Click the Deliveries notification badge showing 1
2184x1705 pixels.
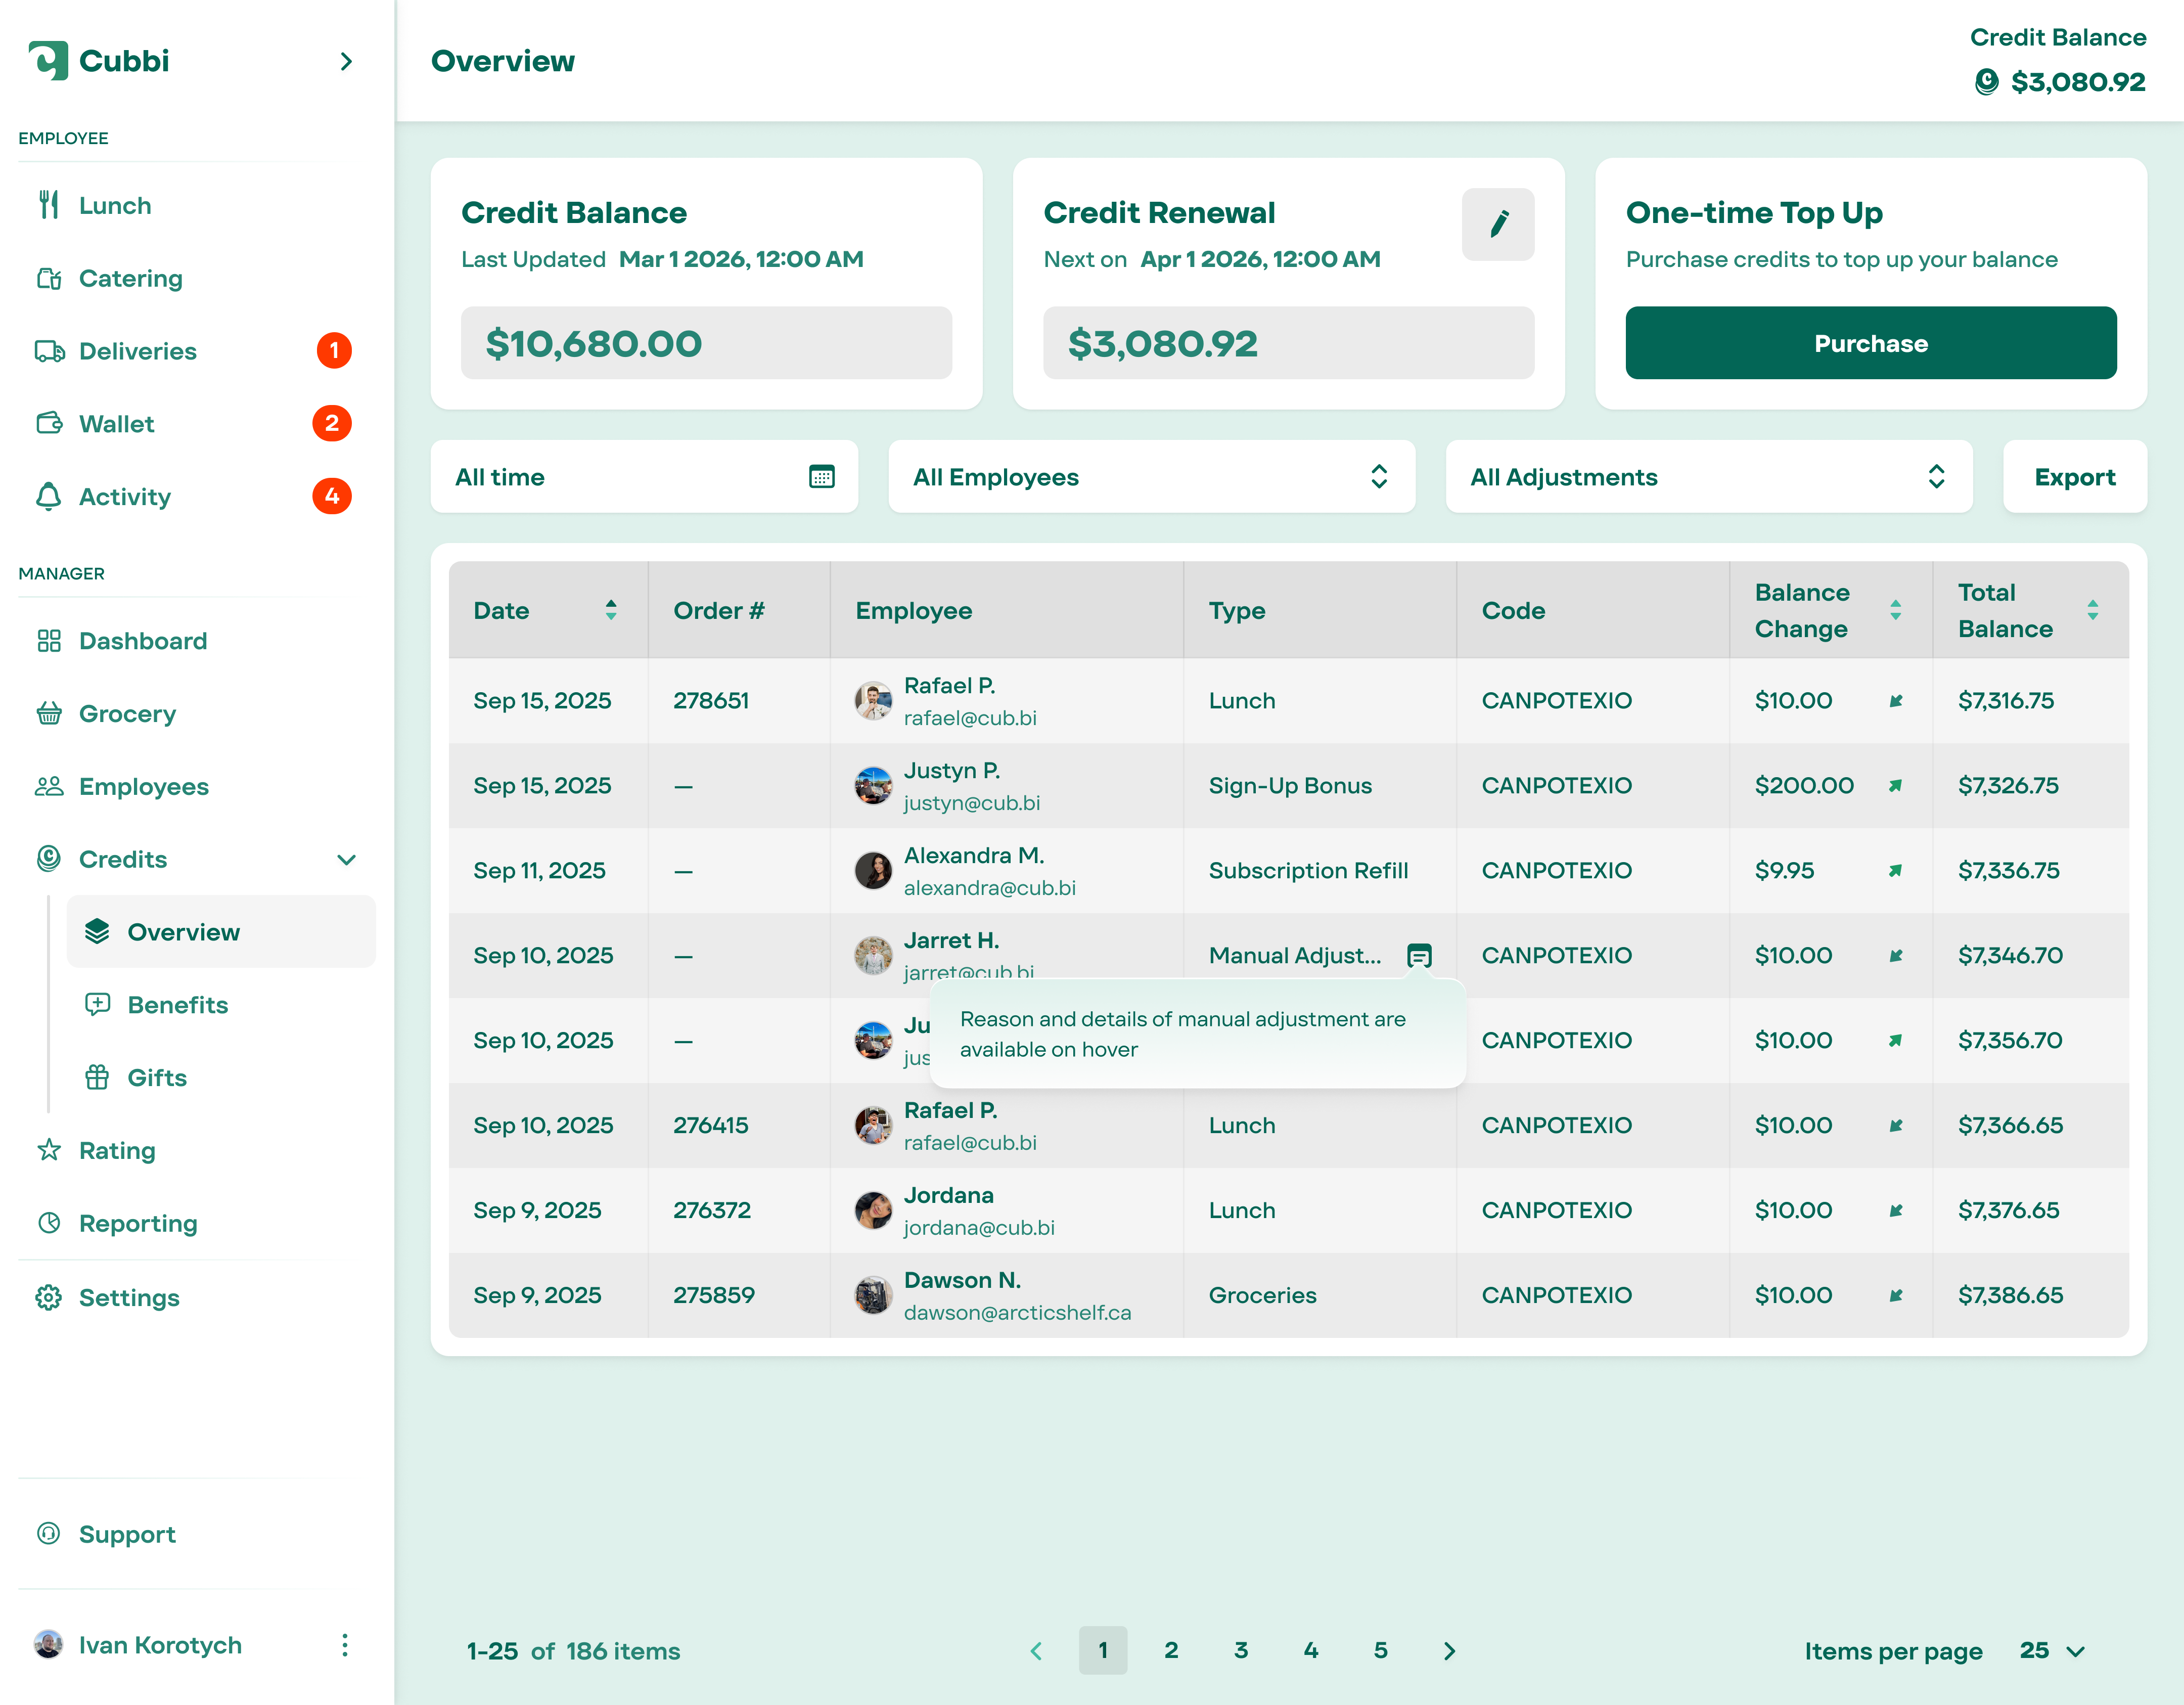[x=334, y=351]
